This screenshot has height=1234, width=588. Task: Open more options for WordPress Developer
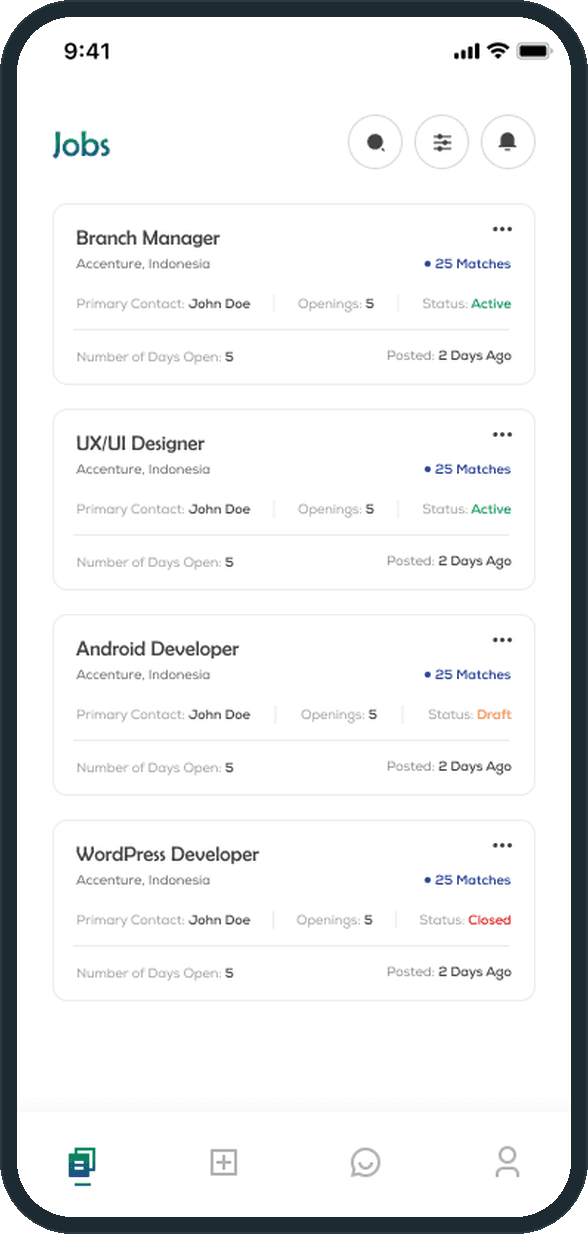(502, 845)
